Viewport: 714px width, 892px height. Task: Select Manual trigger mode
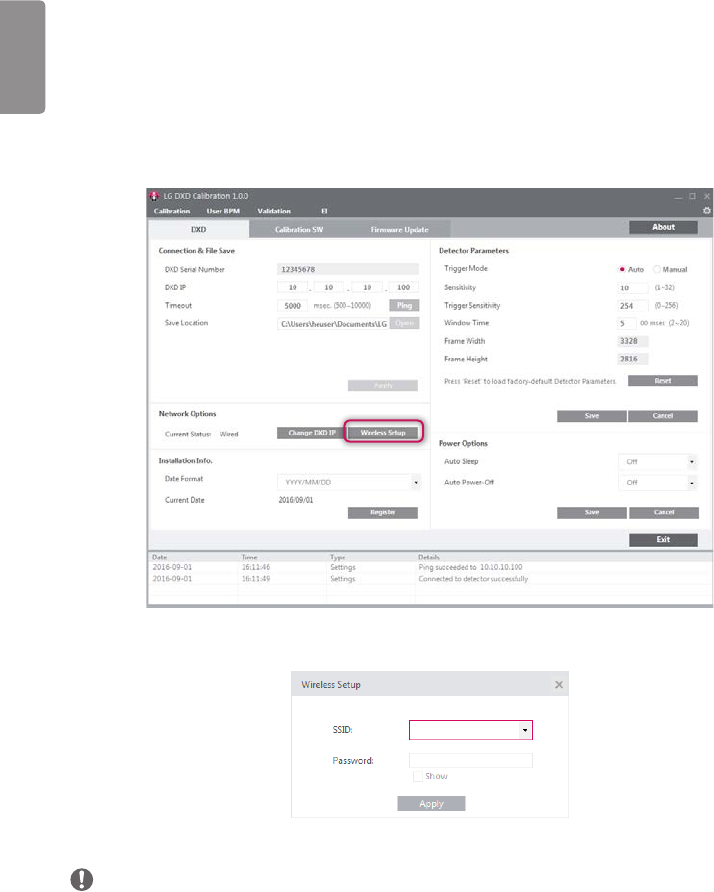point(657,269)
